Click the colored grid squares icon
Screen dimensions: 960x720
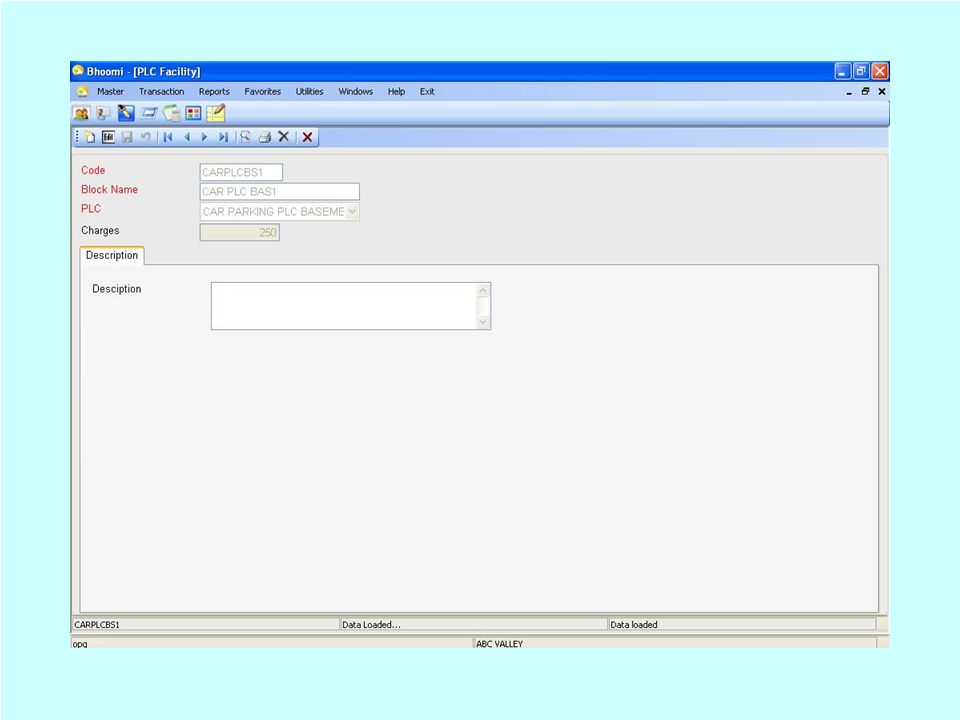[x=193, y=113]
